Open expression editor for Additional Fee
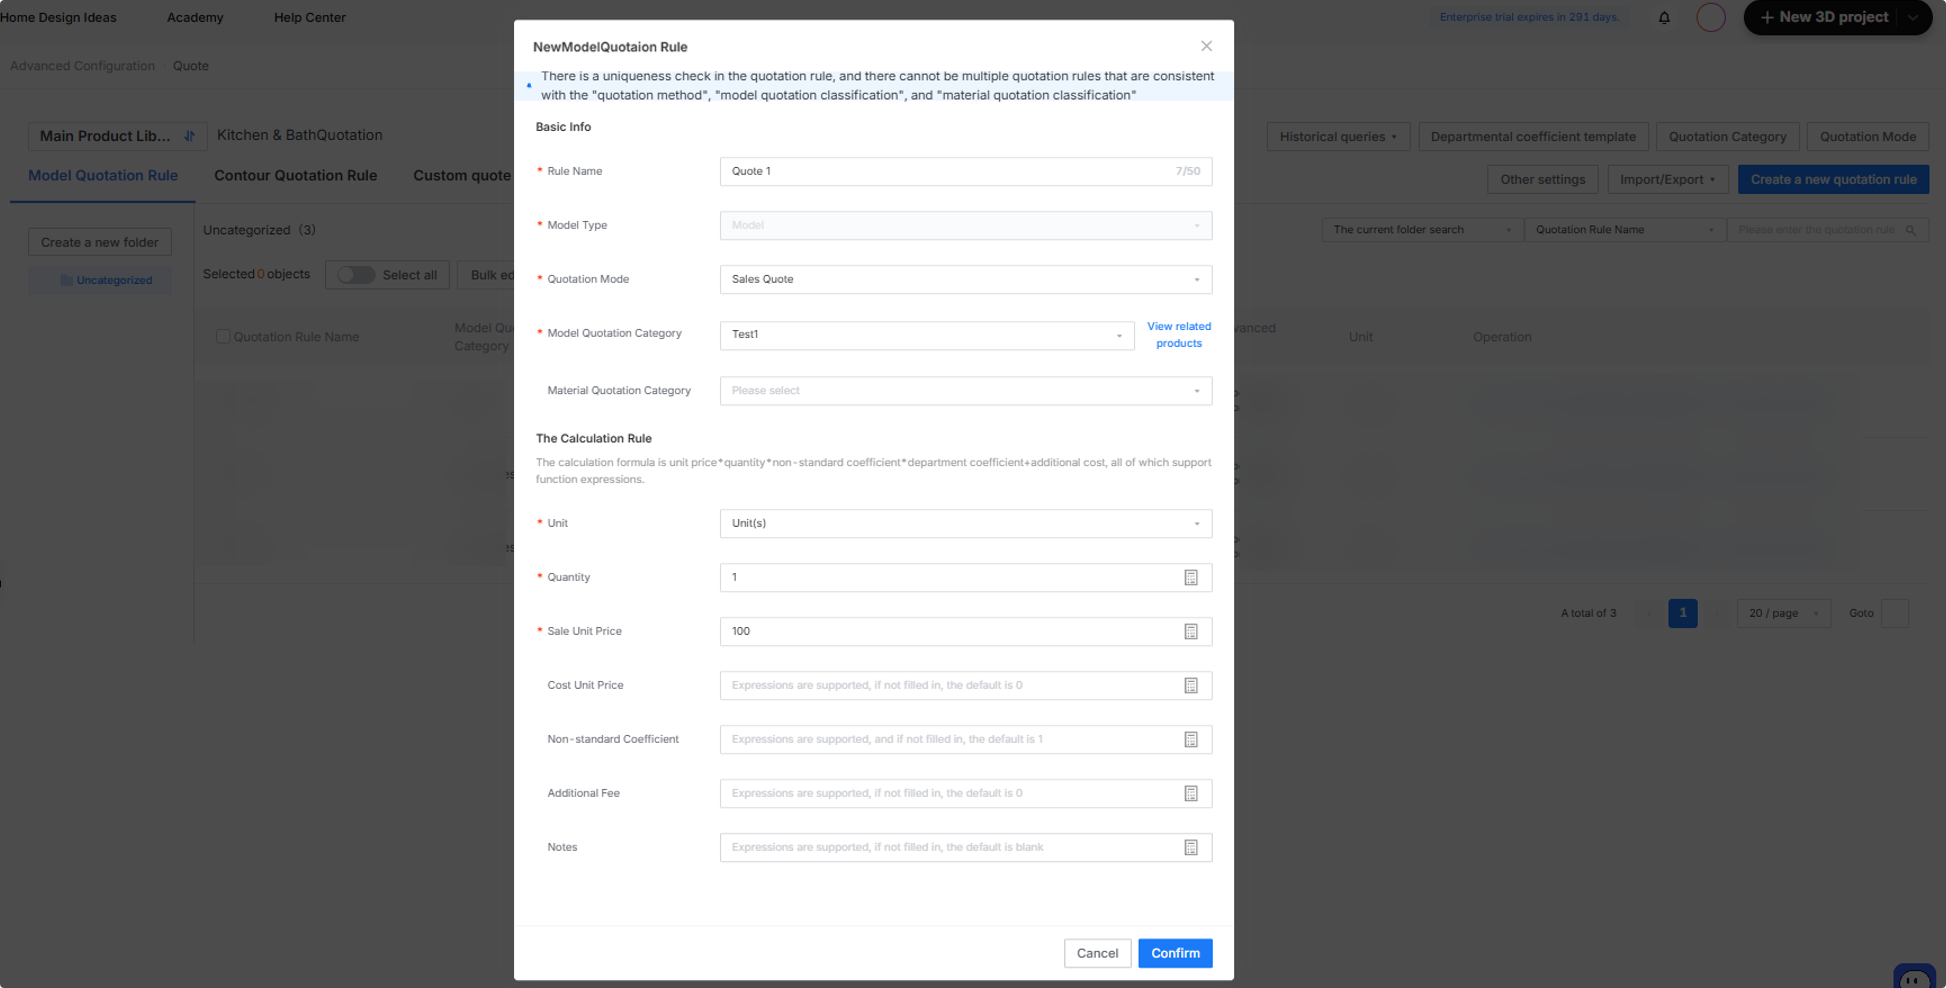This screenshot has height=988, width=1946. 1190,793
